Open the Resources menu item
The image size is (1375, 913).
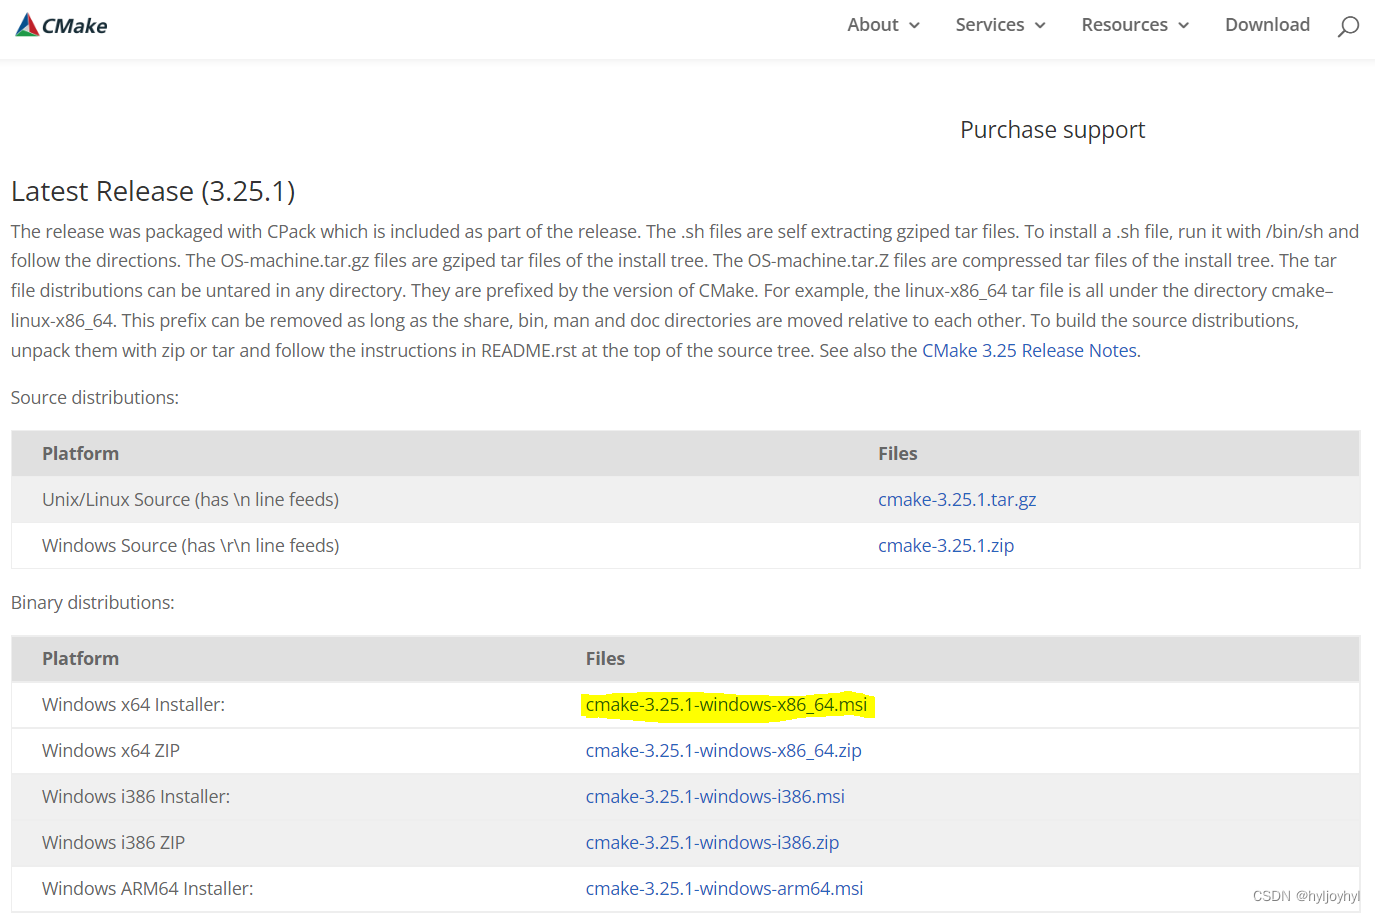point(1125,25)
